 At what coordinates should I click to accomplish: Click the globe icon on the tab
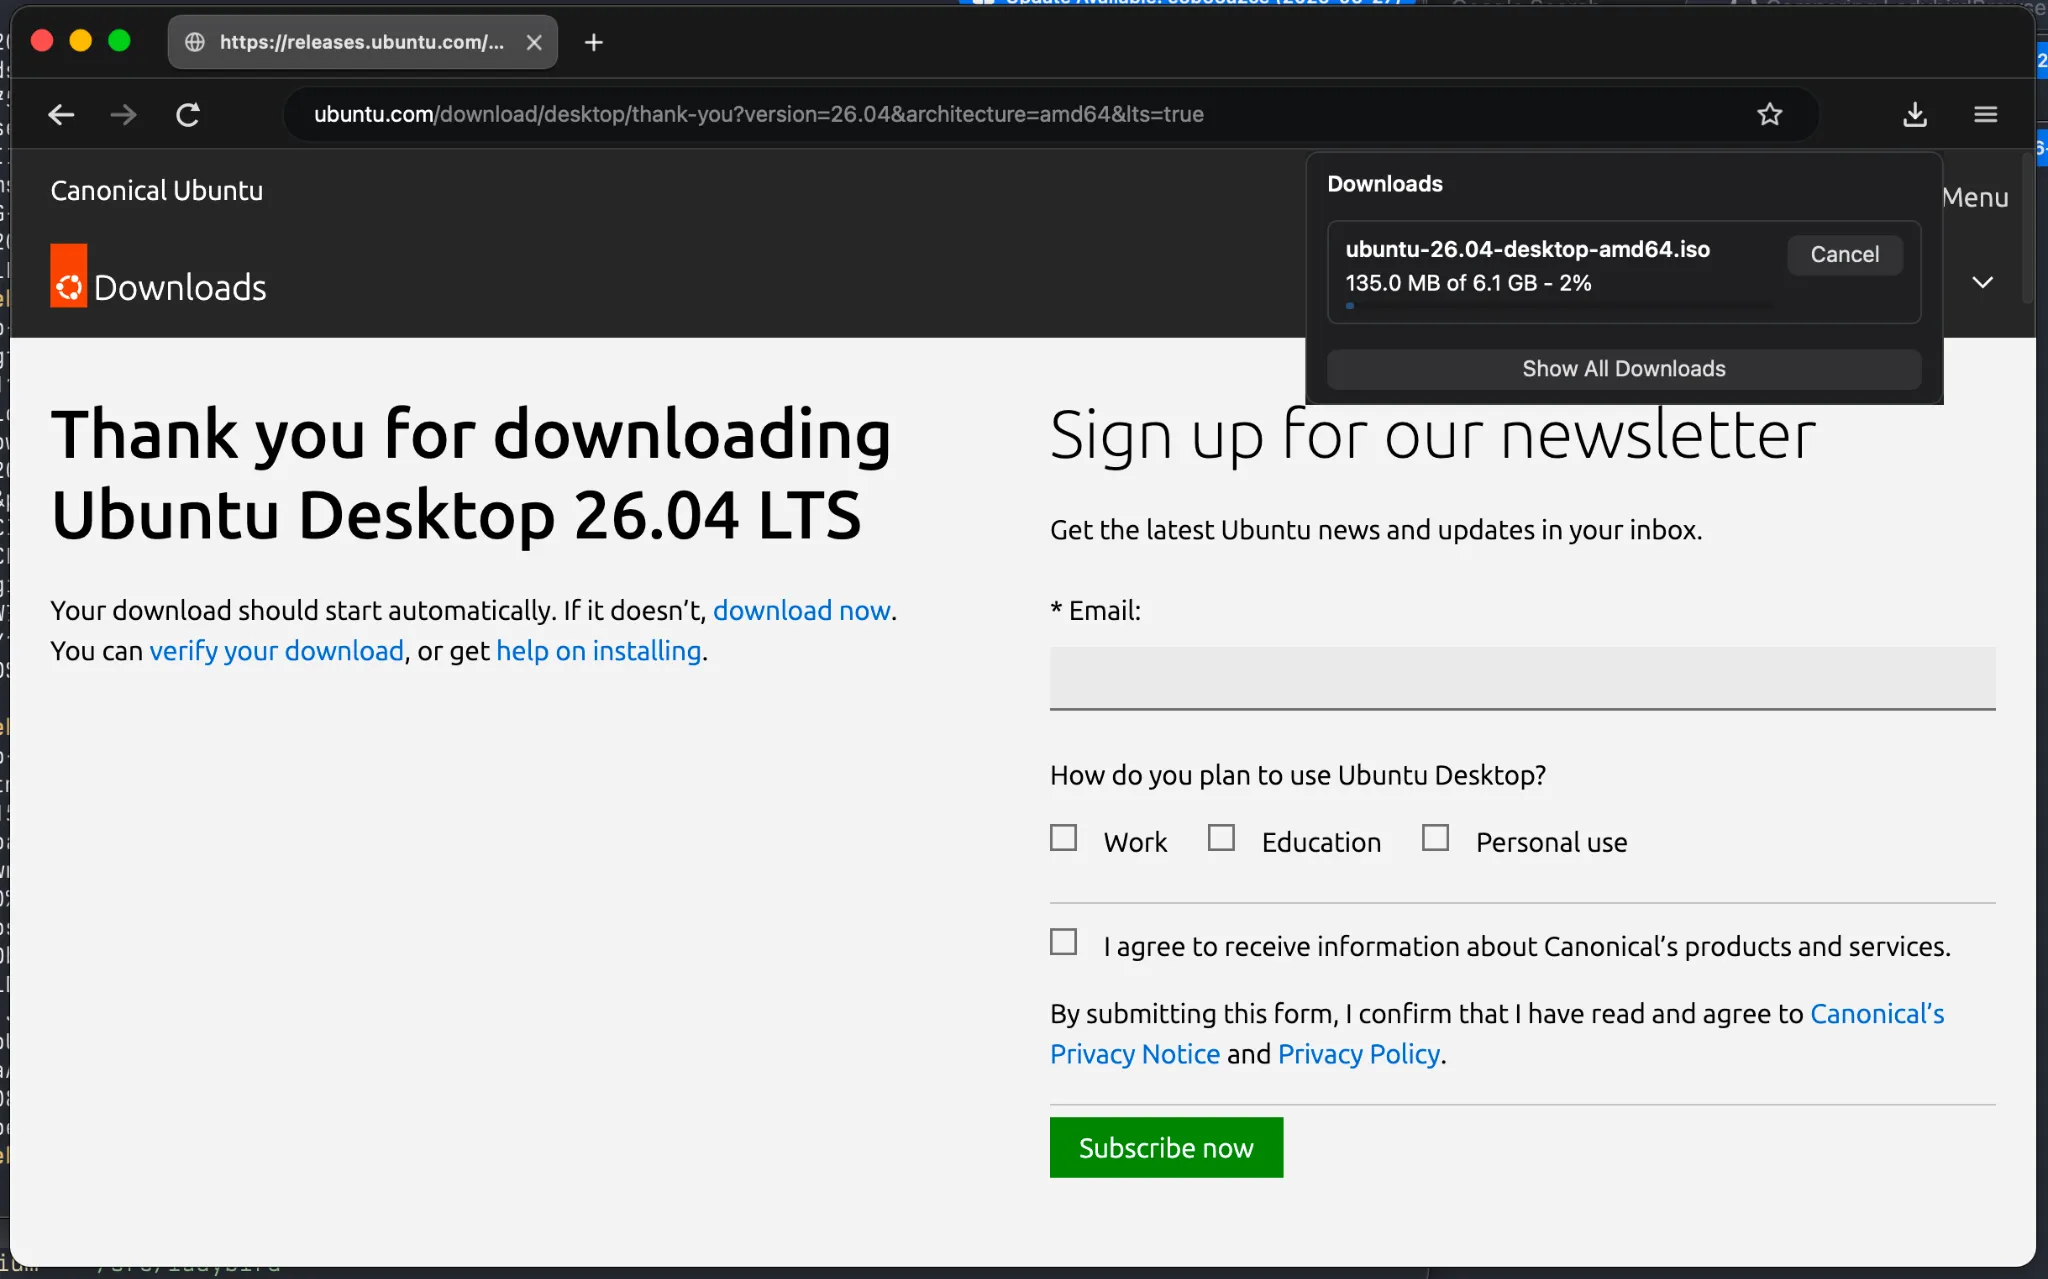(x=195, y=42)
